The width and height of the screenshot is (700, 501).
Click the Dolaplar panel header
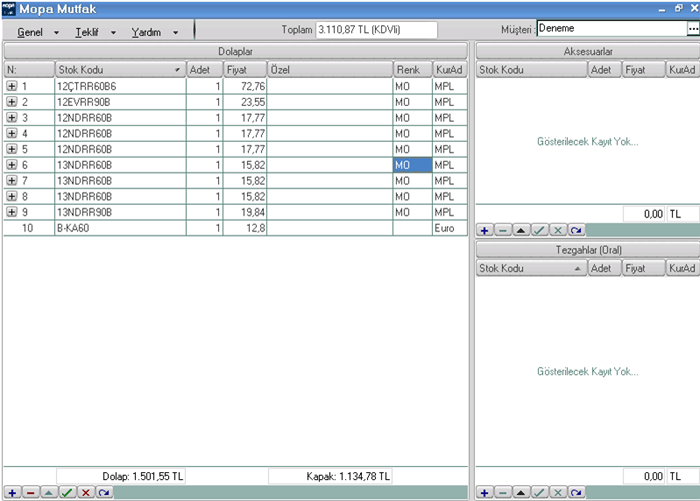pyautogui.click(x=236, y=51)
